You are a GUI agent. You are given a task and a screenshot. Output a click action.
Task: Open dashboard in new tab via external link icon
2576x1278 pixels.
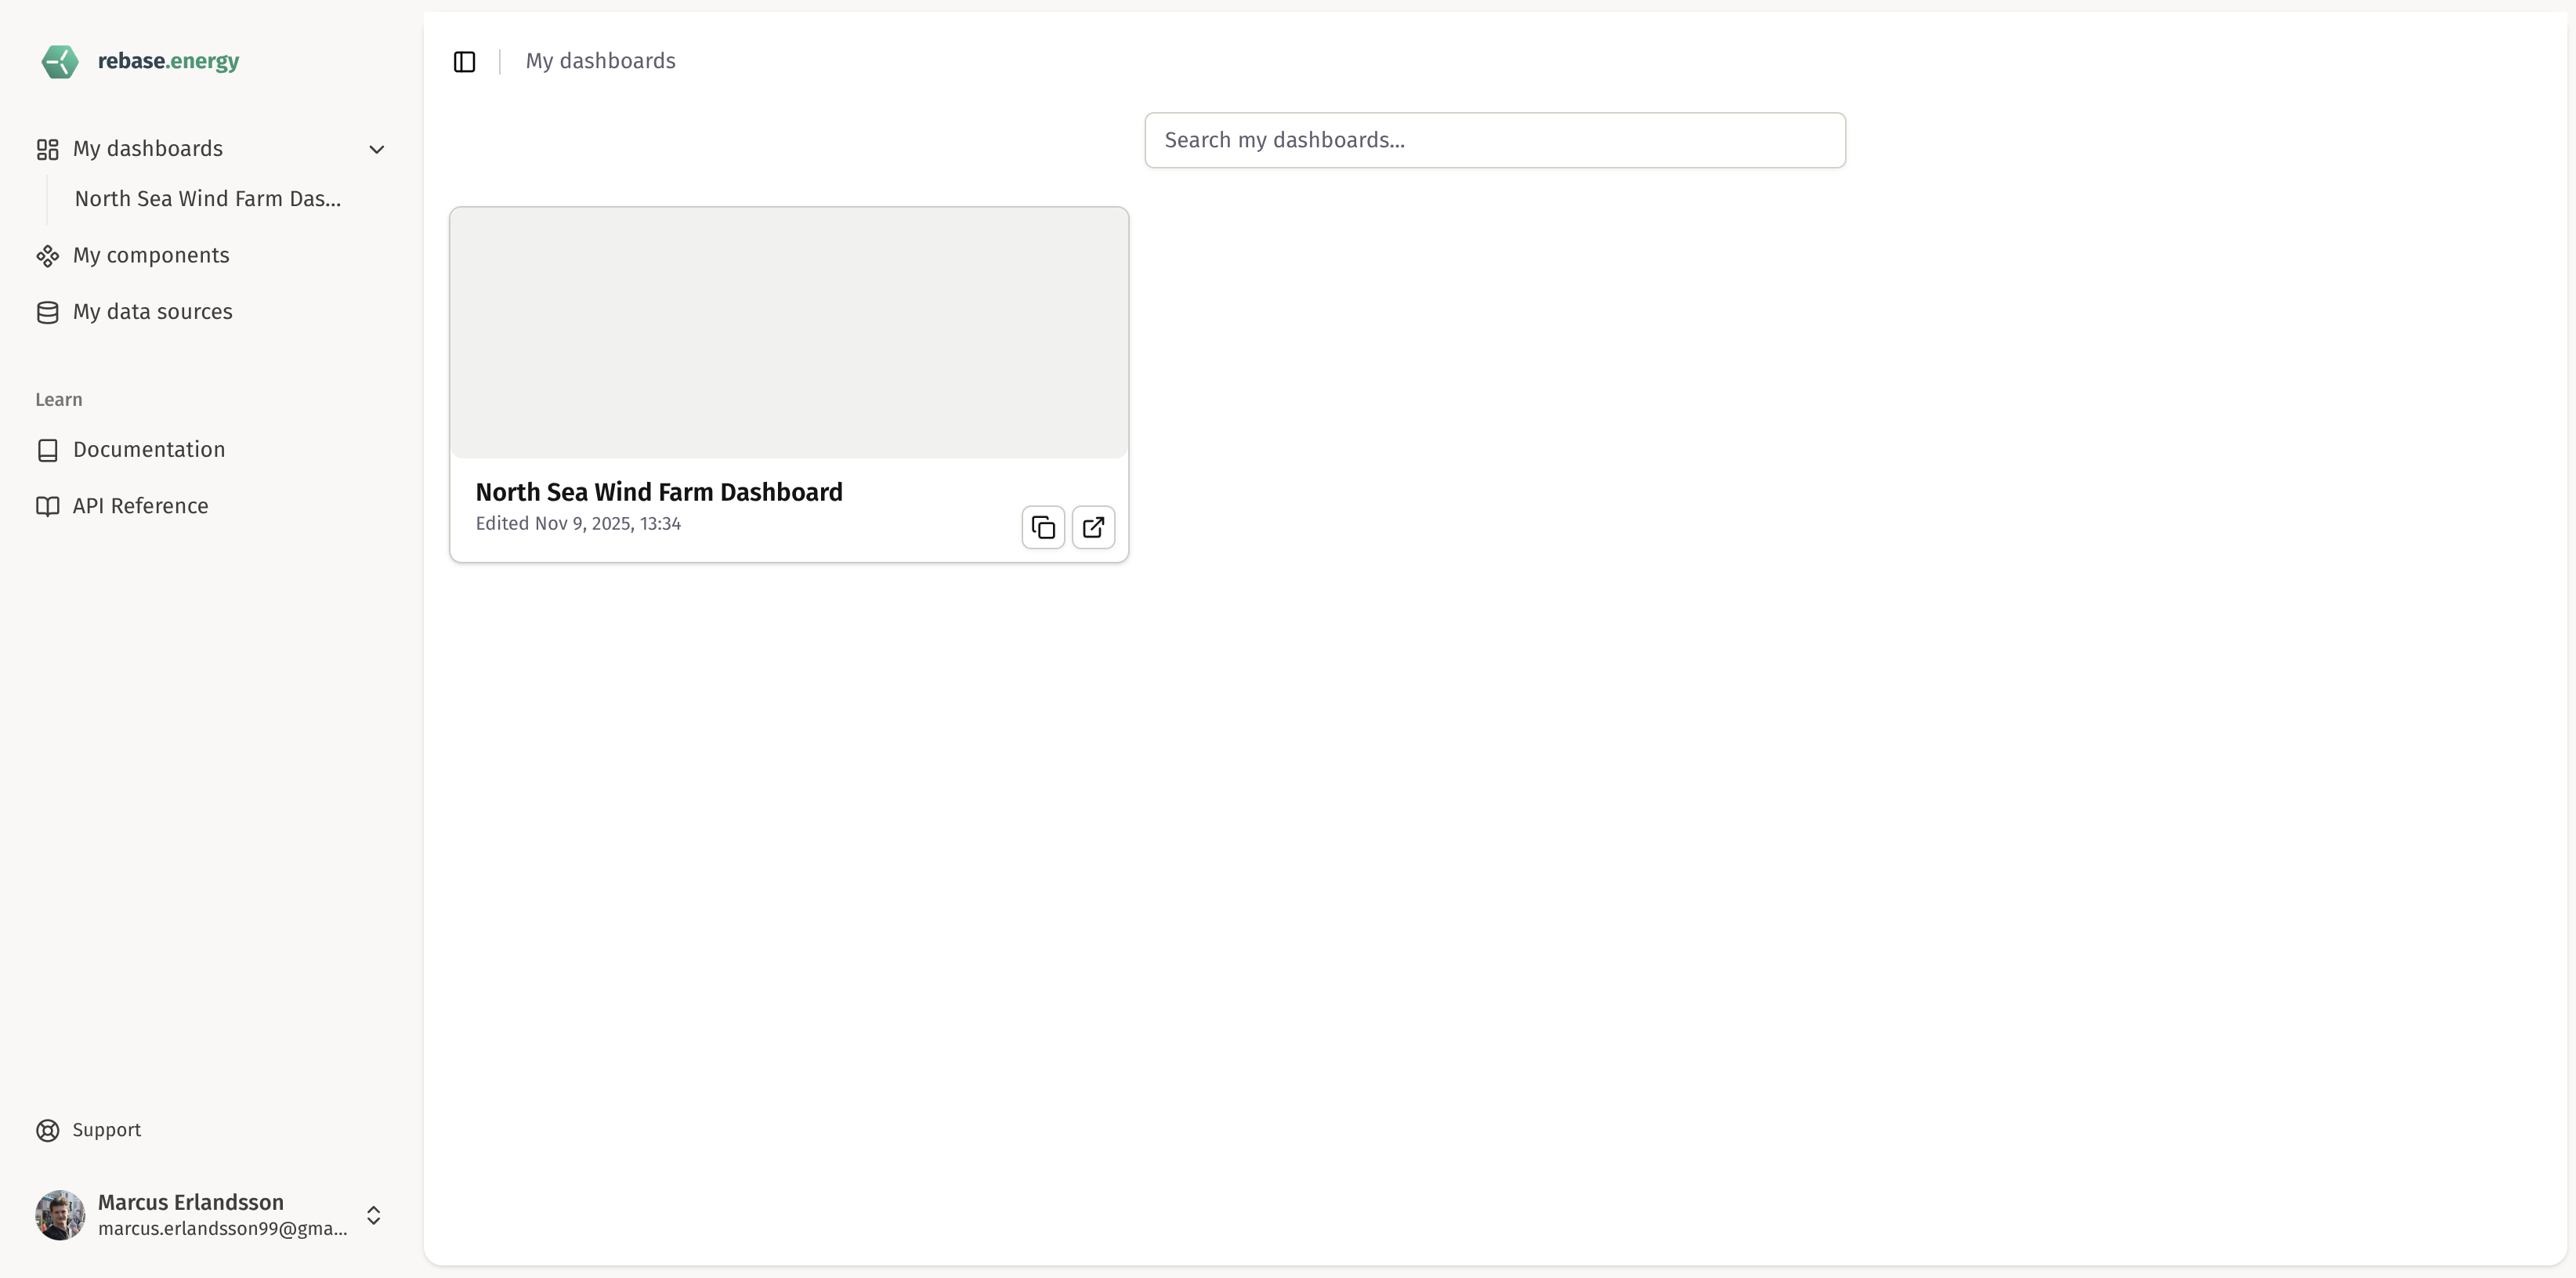point(1093,527)
